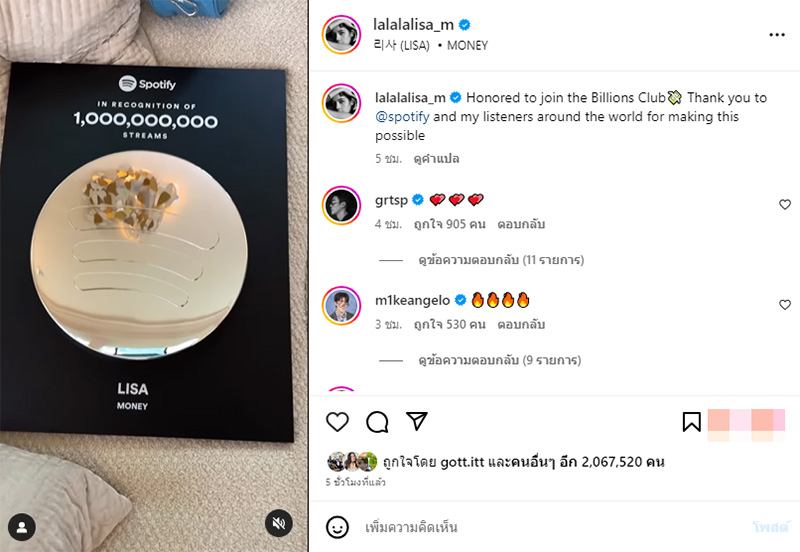The image size is (800, 552).
Task: Expand m1keangelo's 9 replies
Action: tap(499, 360)
